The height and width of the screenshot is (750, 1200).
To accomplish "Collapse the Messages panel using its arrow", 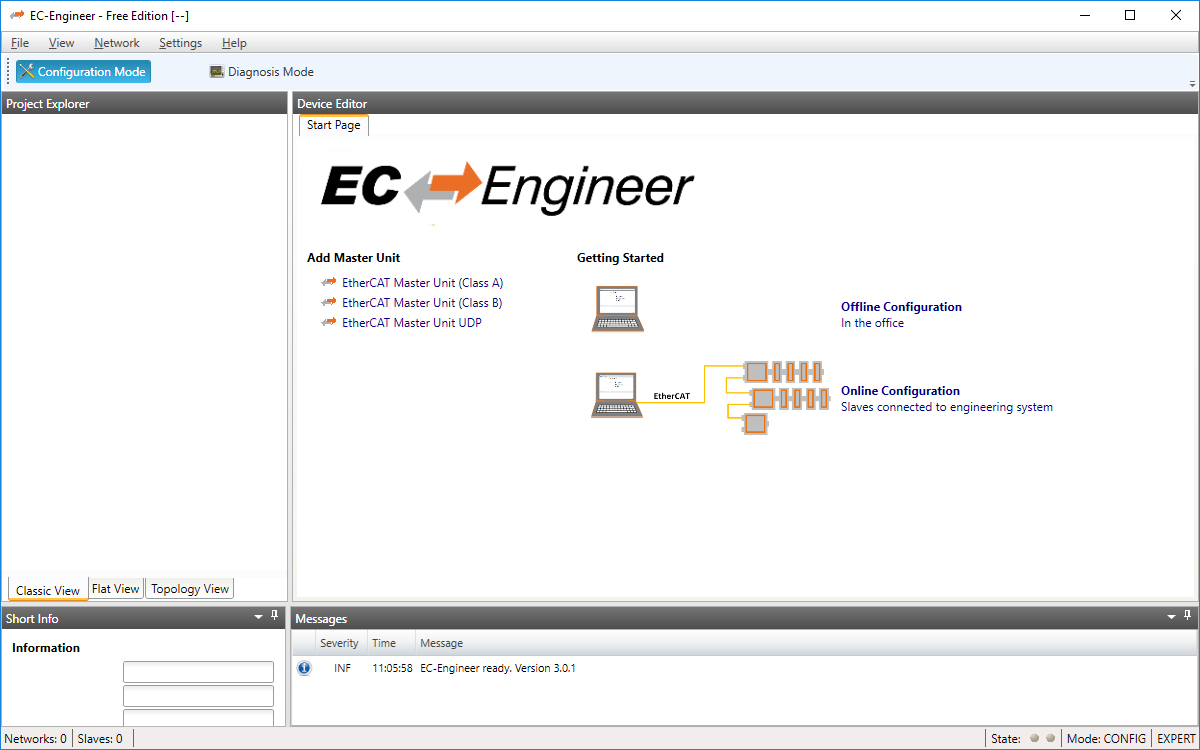I will point(1169,618).
